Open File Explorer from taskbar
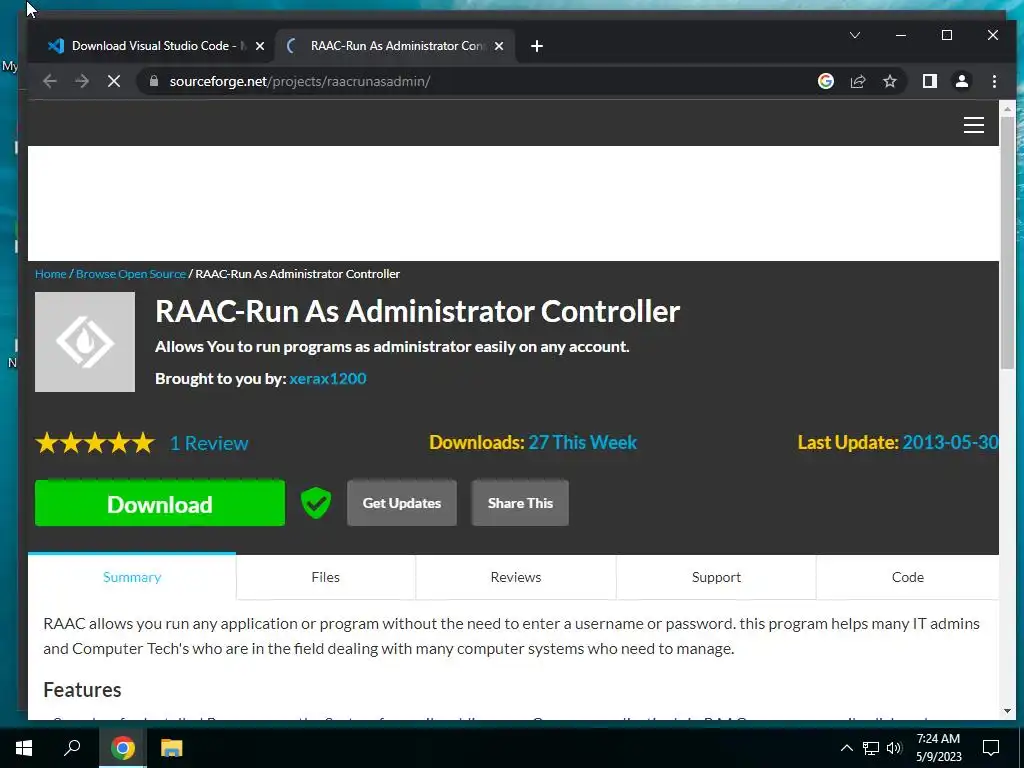1024x768 pixels. click(171, 748)
